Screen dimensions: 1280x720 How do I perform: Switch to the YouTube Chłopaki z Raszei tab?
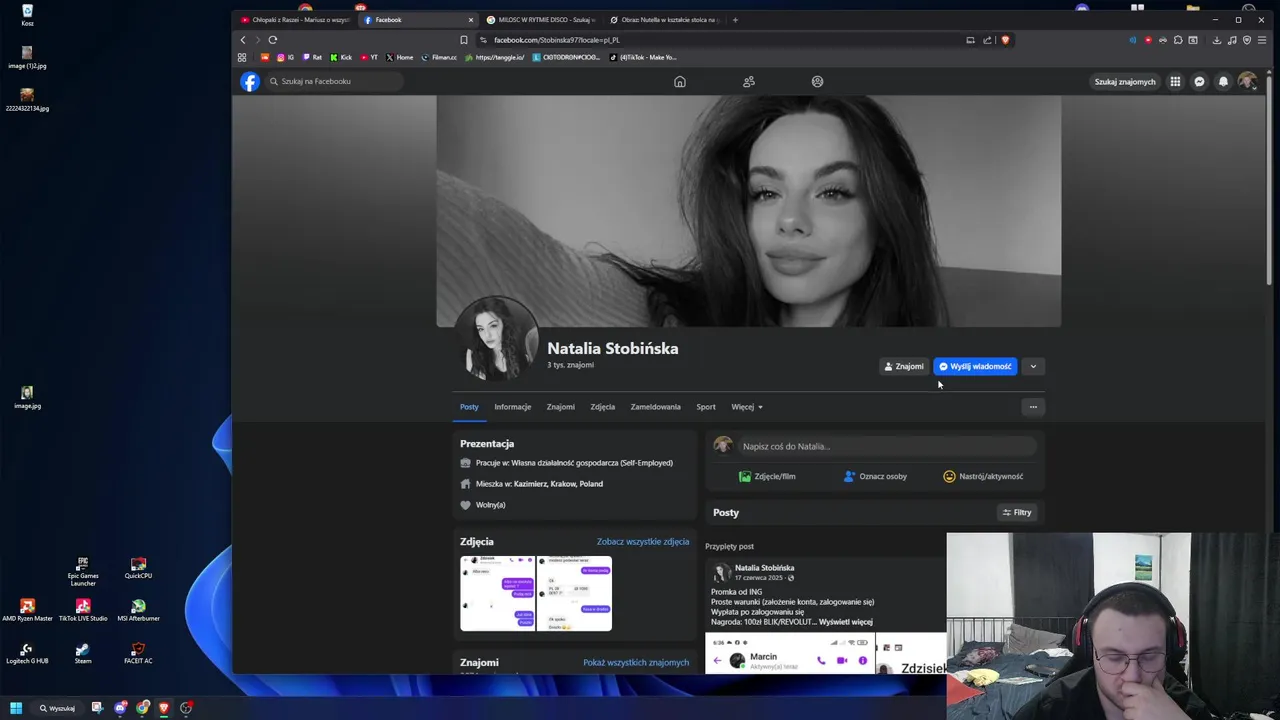(295, 20)
